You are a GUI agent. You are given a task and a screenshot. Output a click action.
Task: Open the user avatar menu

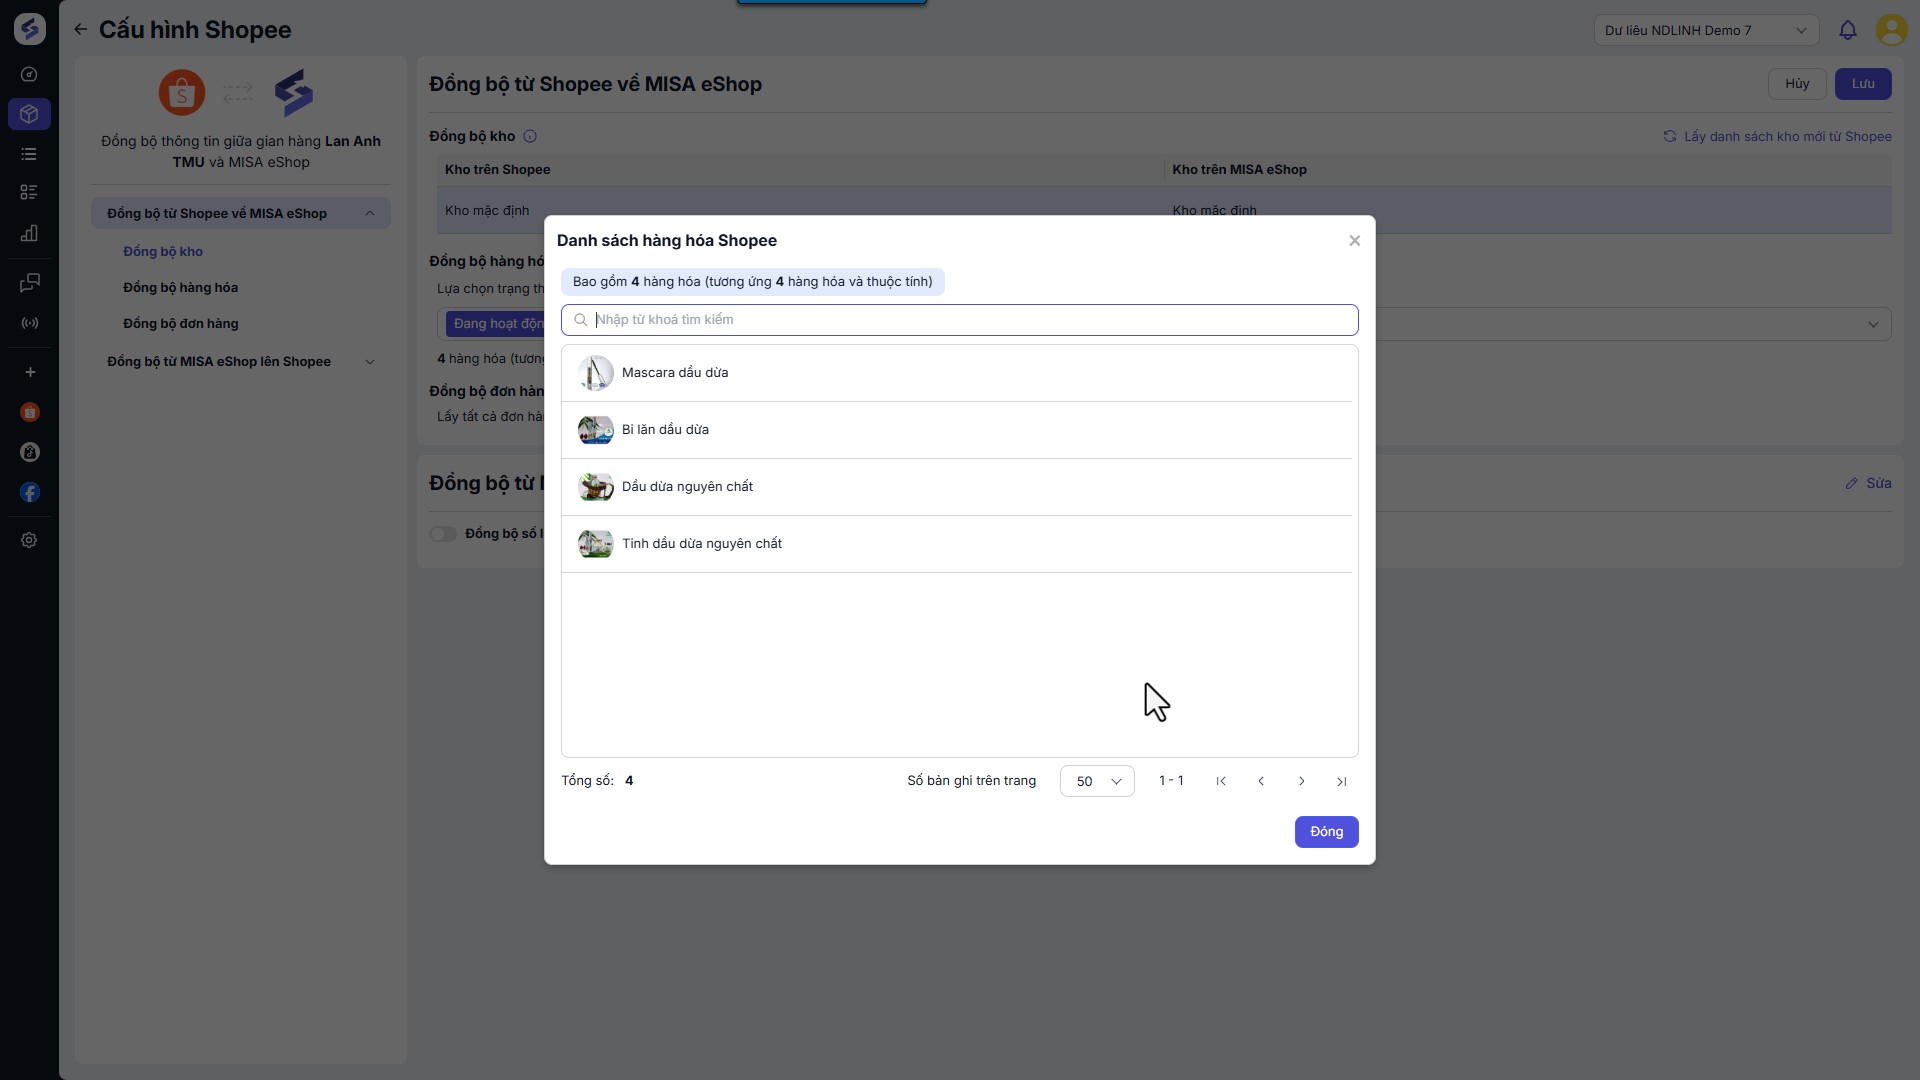1891,30
